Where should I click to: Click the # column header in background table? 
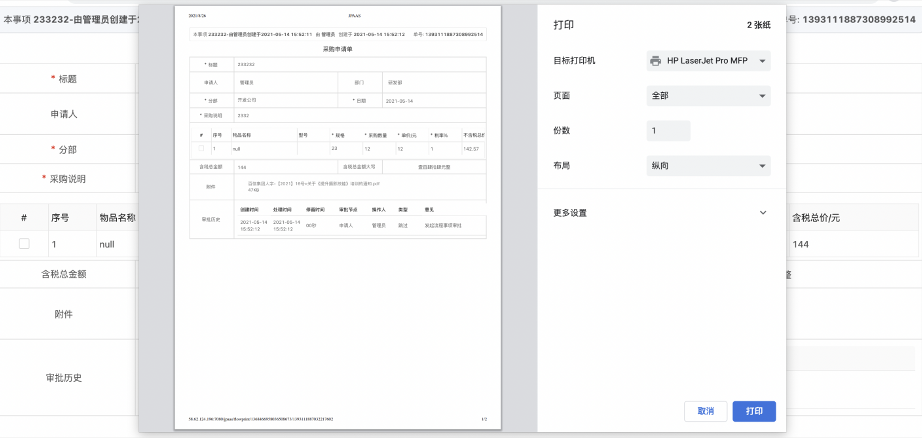point(24,218)
